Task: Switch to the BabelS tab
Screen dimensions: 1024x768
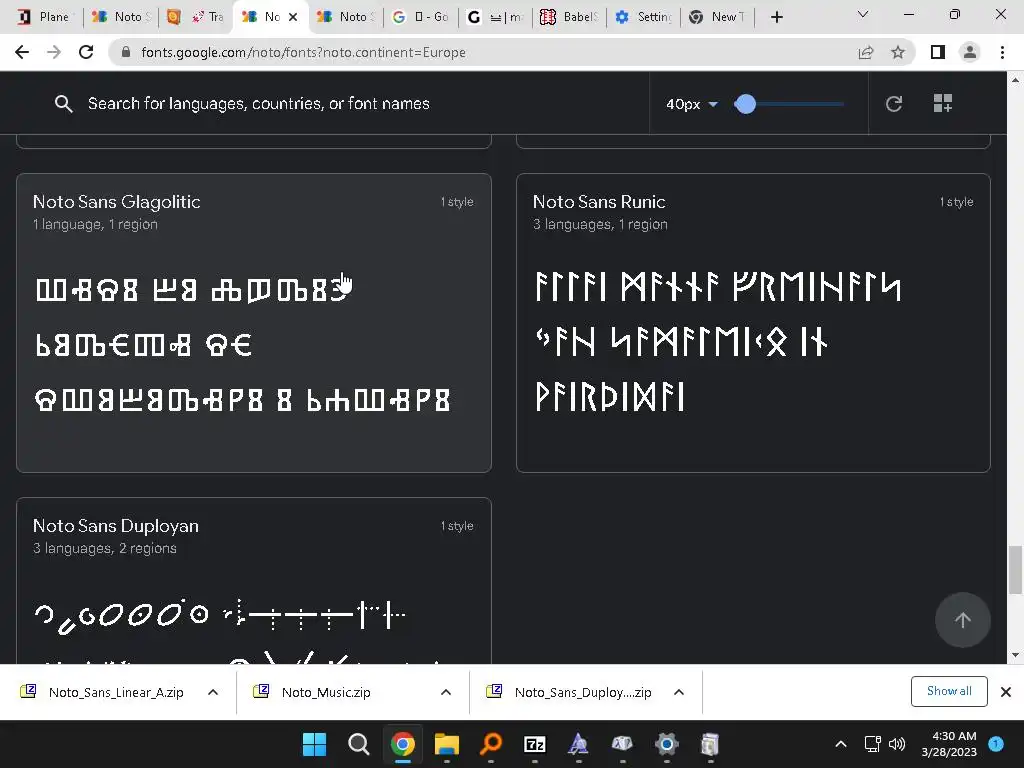Action: (x=569, y=17)
